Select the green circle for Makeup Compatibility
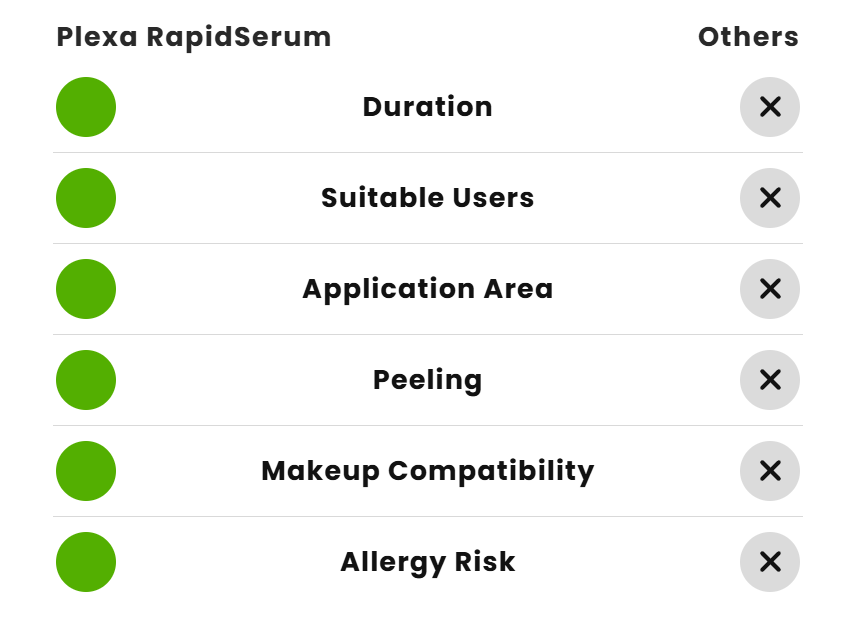 (x=86, y=471)
